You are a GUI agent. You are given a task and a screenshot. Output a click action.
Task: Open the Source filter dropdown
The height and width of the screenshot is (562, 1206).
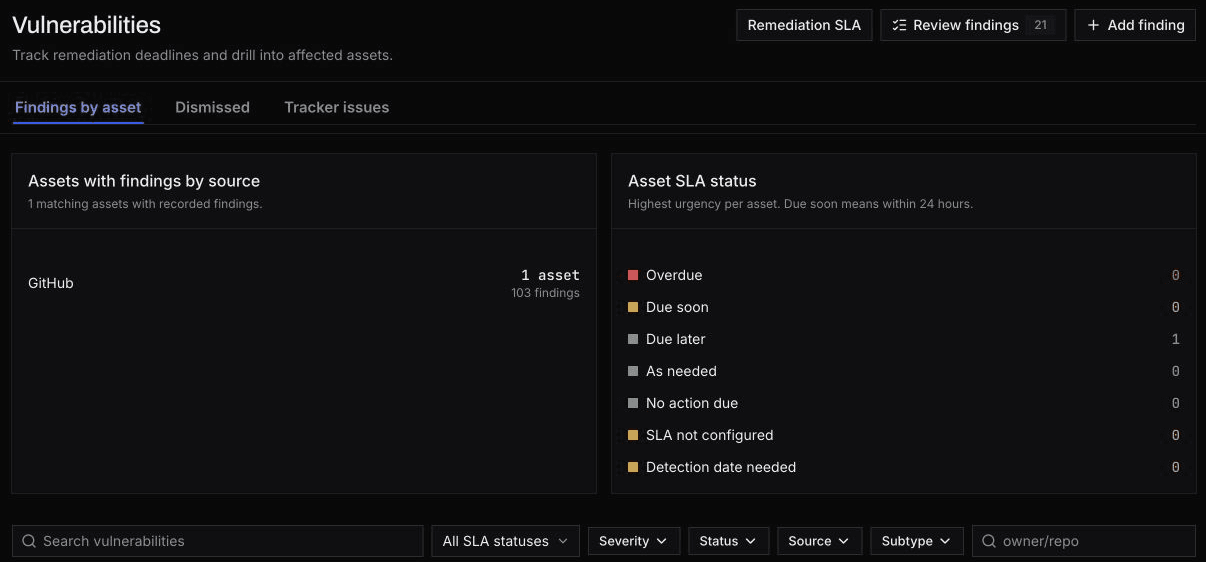tap(819, 541)
